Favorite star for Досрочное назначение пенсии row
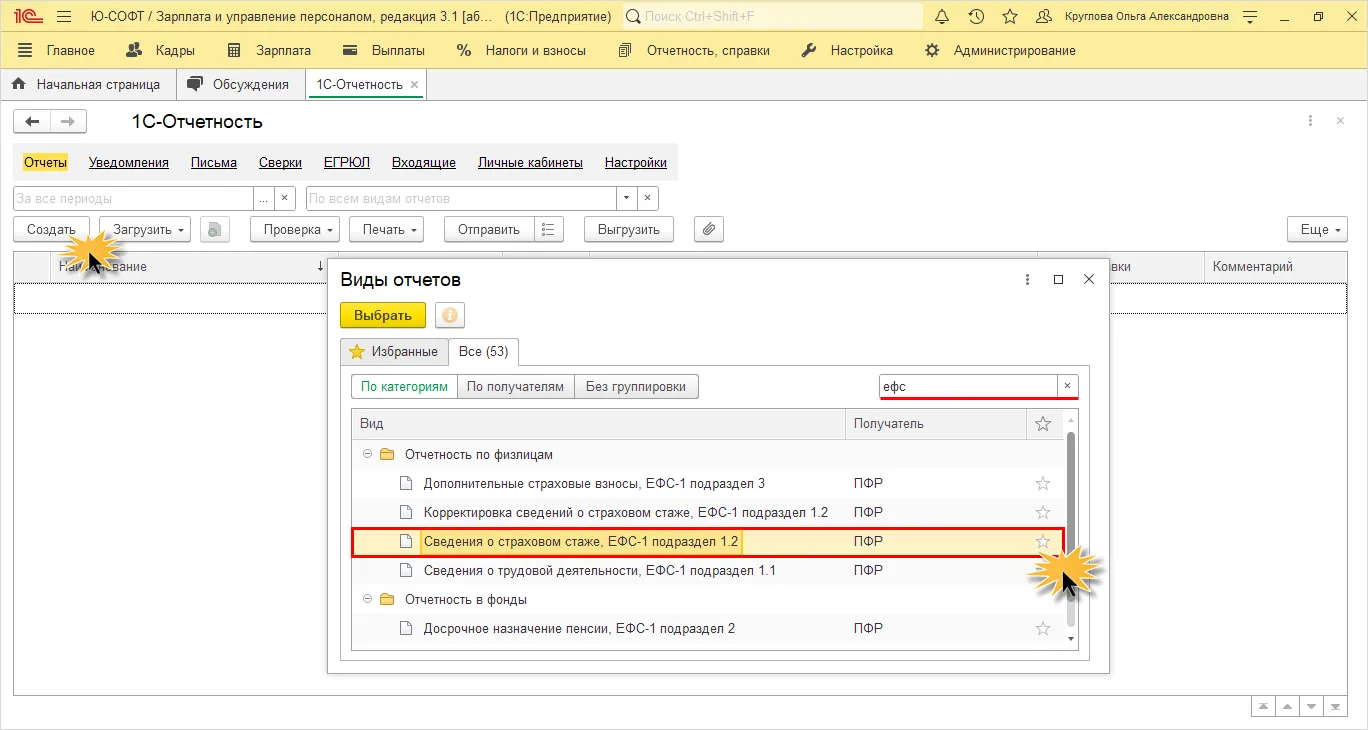Viewport: 1368px width, 730px height. [x=1043, y=628]
